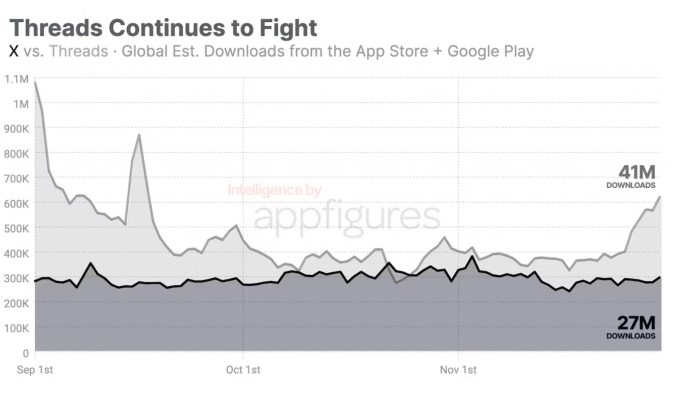The height and width of the screenshot is (400, 680).
Task: Click the "1.1M" y-axis label
Action: tap(16, 78)
